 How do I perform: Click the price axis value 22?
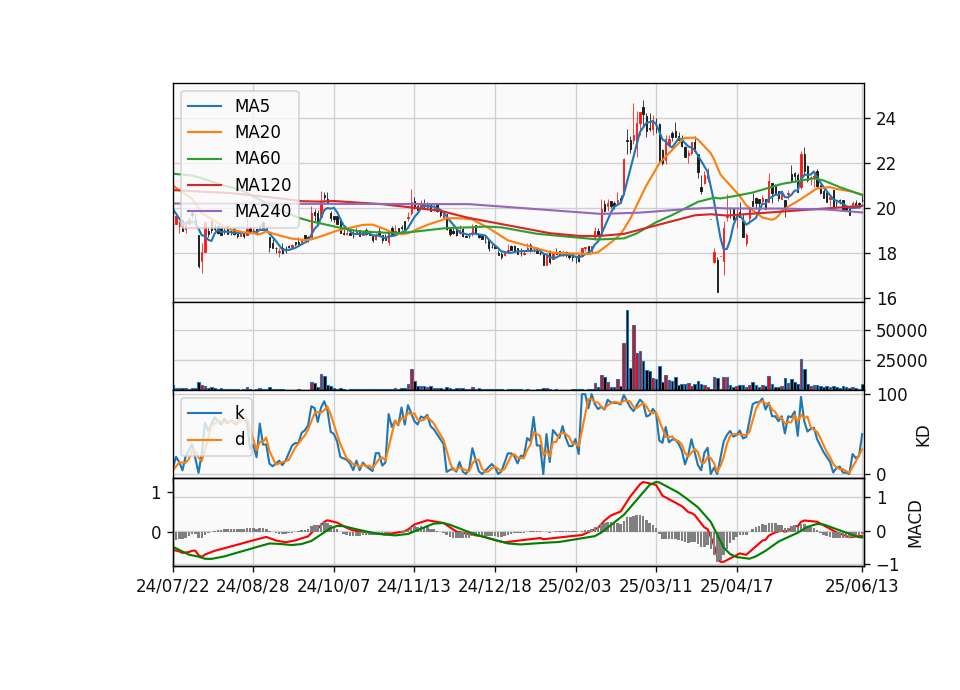tap(886, 164)
